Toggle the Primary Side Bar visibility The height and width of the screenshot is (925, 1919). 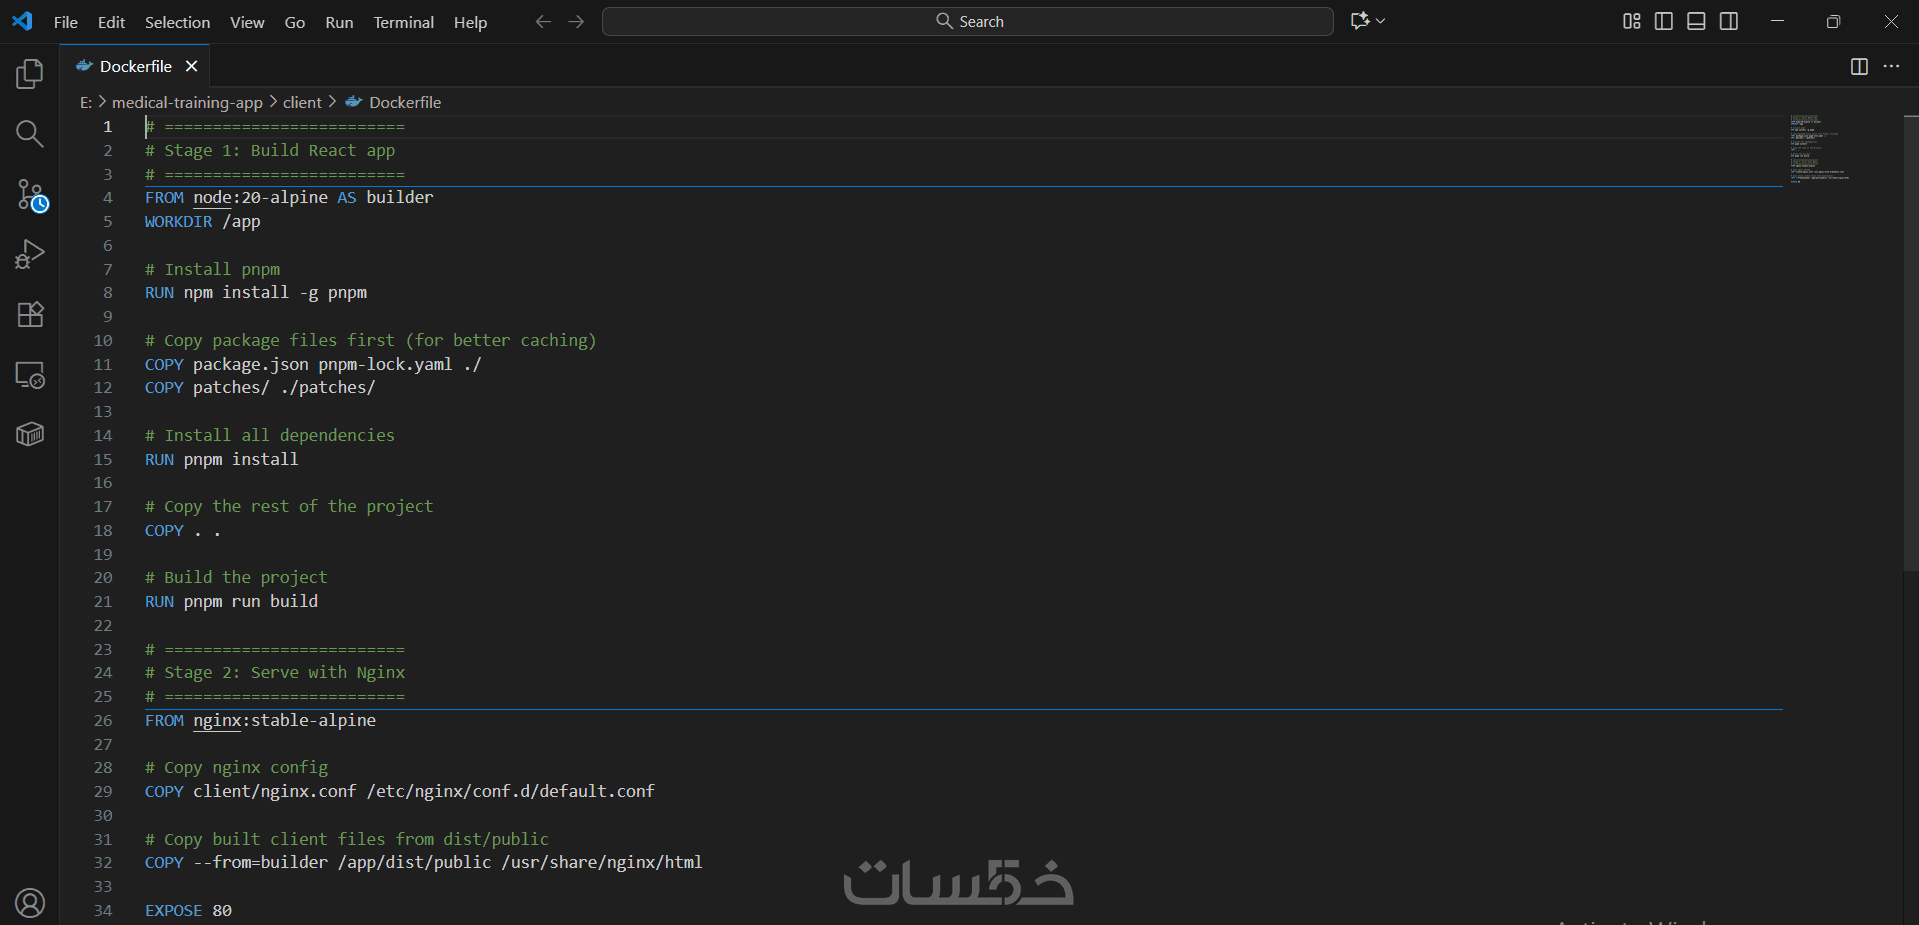[x=1664, y=21]
